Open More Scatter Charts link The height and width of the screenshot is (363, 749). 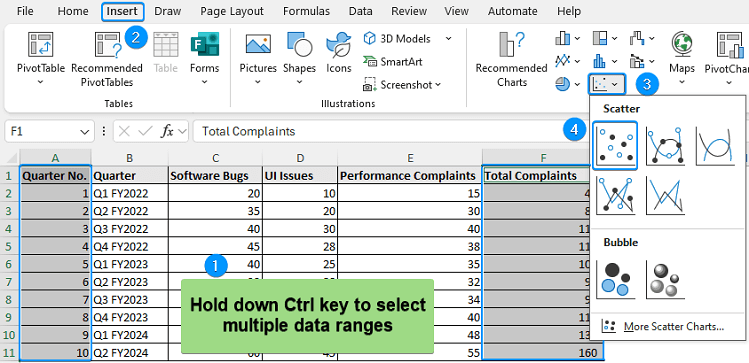tap(674, 327)
